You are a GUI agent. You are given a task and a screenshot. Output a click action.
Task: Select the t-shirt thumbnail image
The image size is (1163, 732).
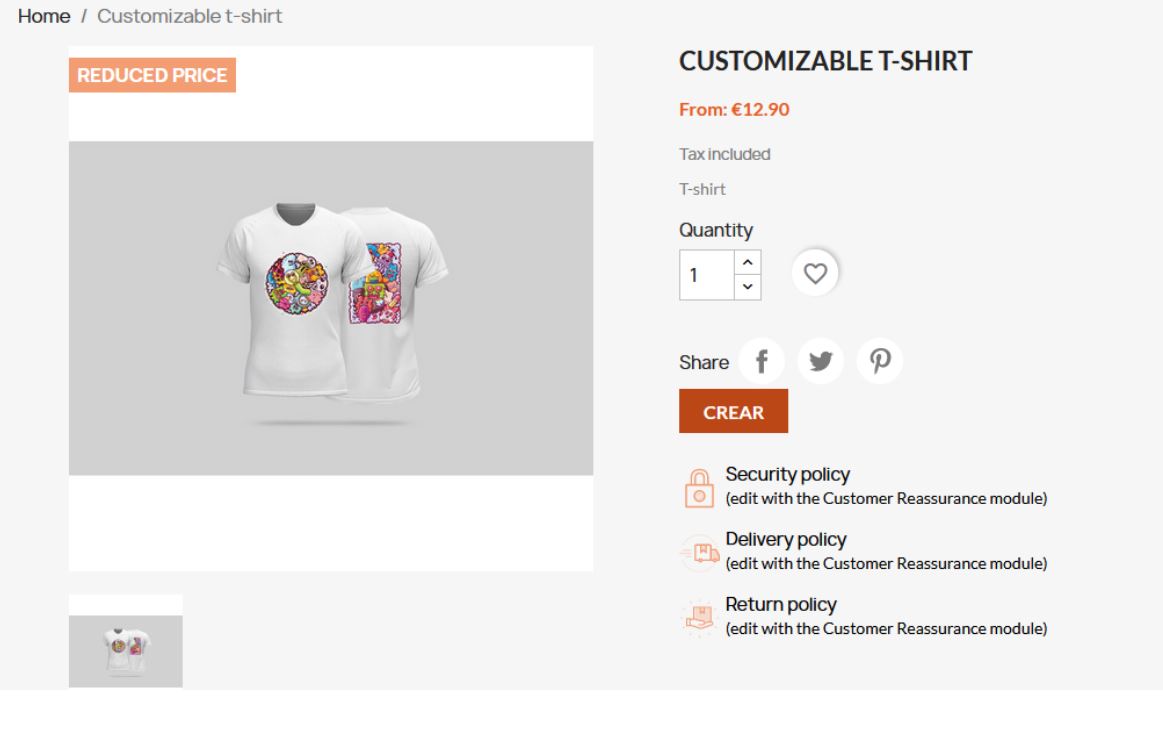click(x=126, y=641)
